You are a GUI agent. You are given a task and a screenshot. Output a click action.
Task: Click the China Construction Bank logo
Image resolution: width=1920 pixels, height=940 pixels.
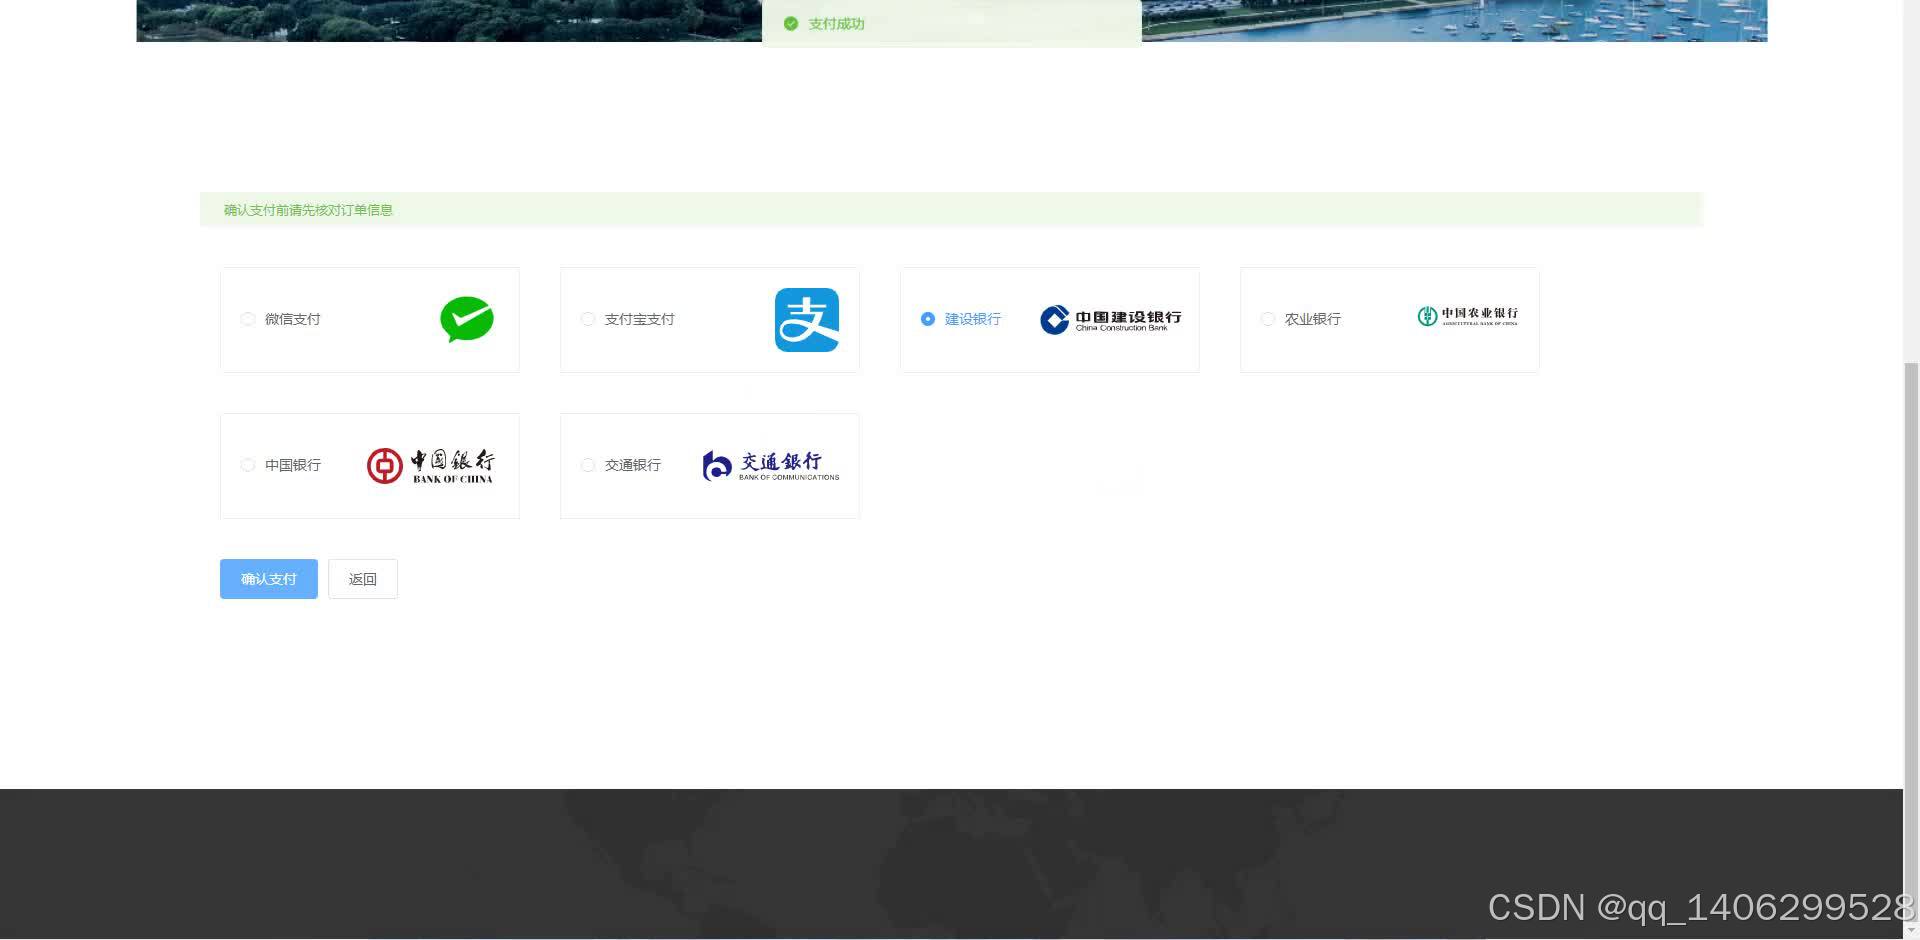pyautogui.click(x=1110, y=319)
